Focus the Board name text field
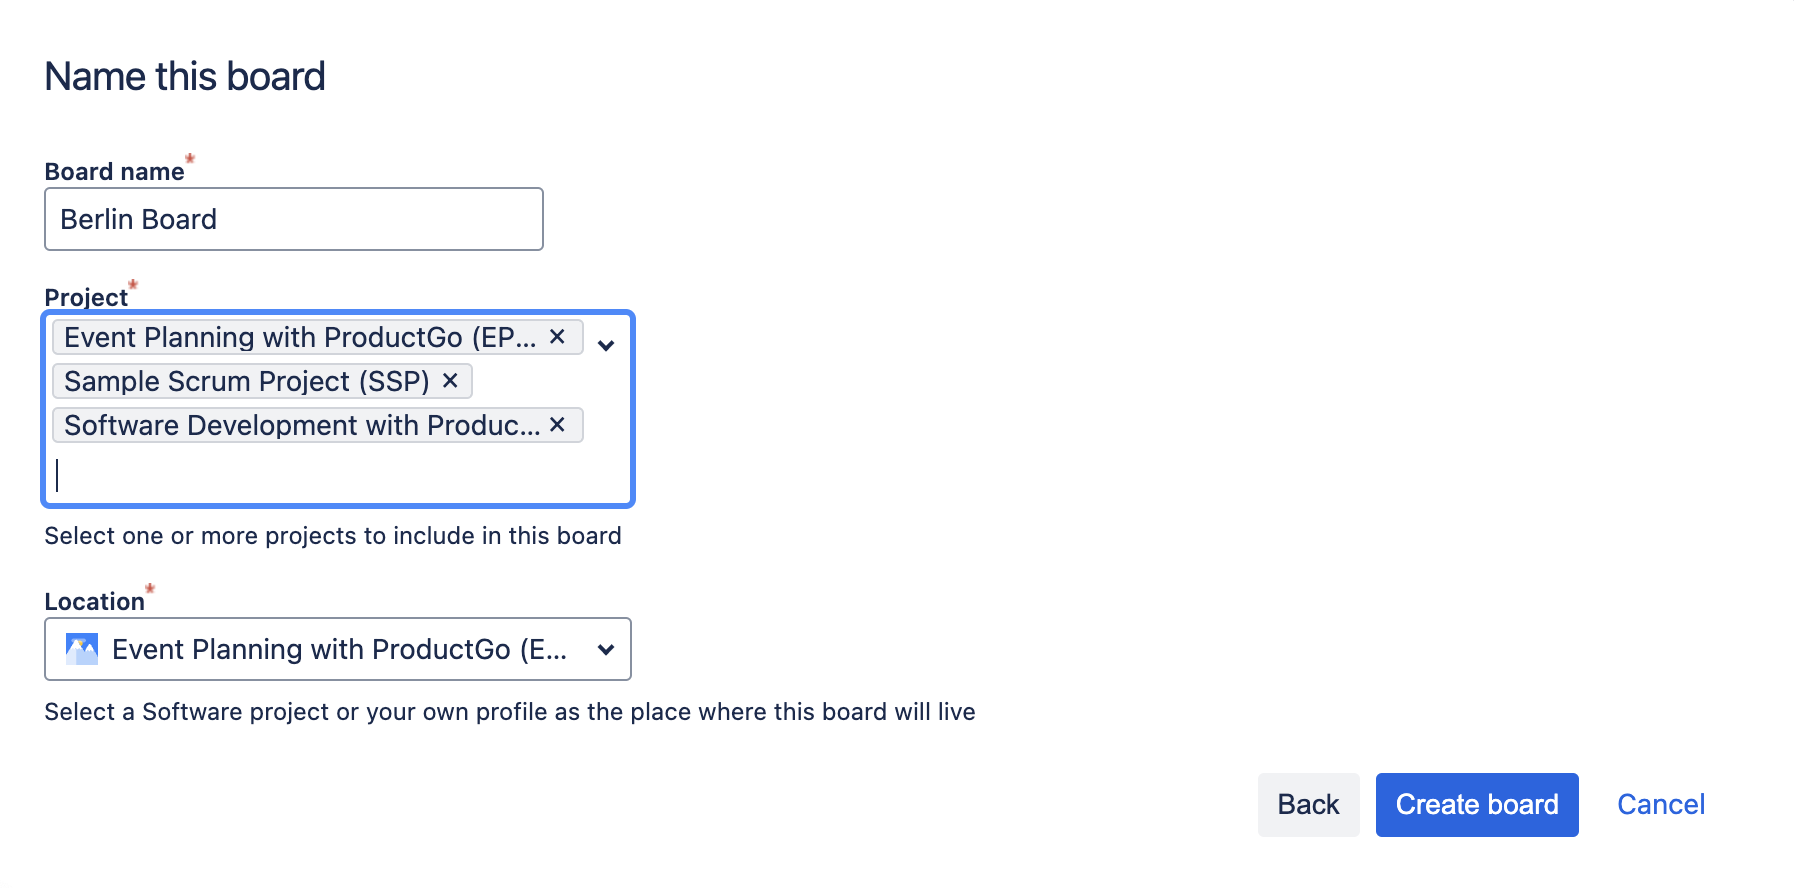This screenshot has height=888, width=1794. (x=294, y=220)
